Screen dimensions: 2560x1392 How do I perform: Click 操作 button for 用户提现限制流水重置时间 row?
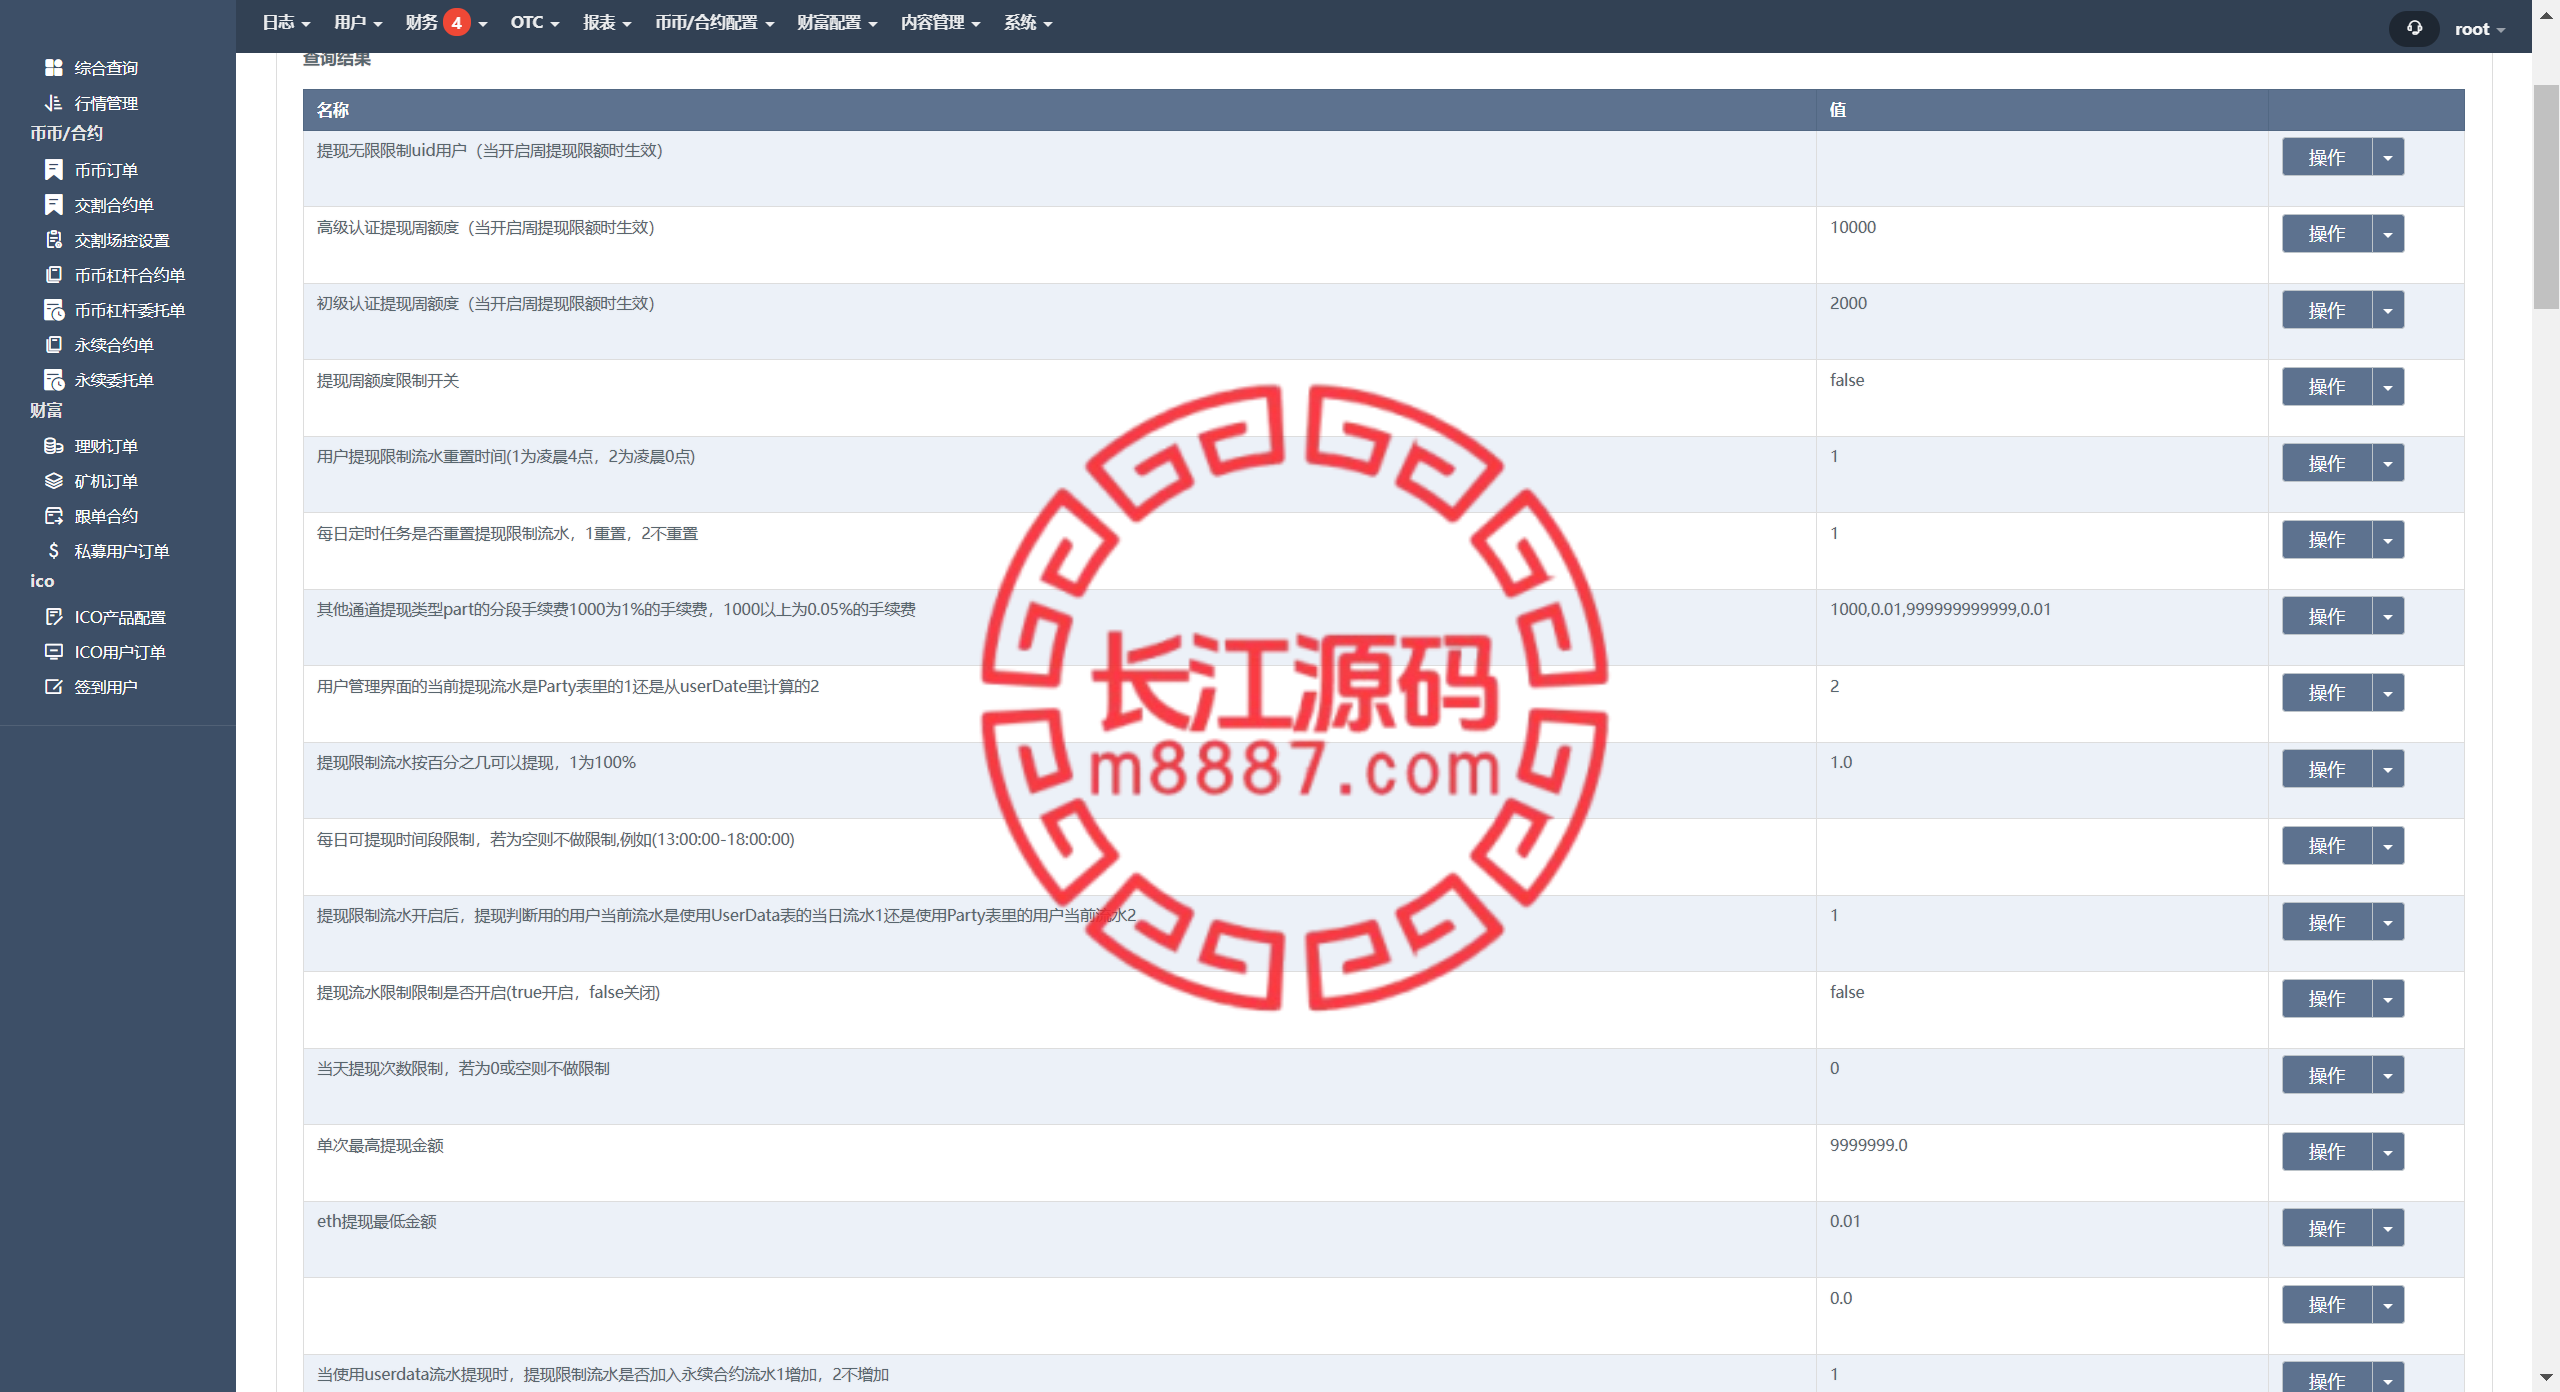2327,463
